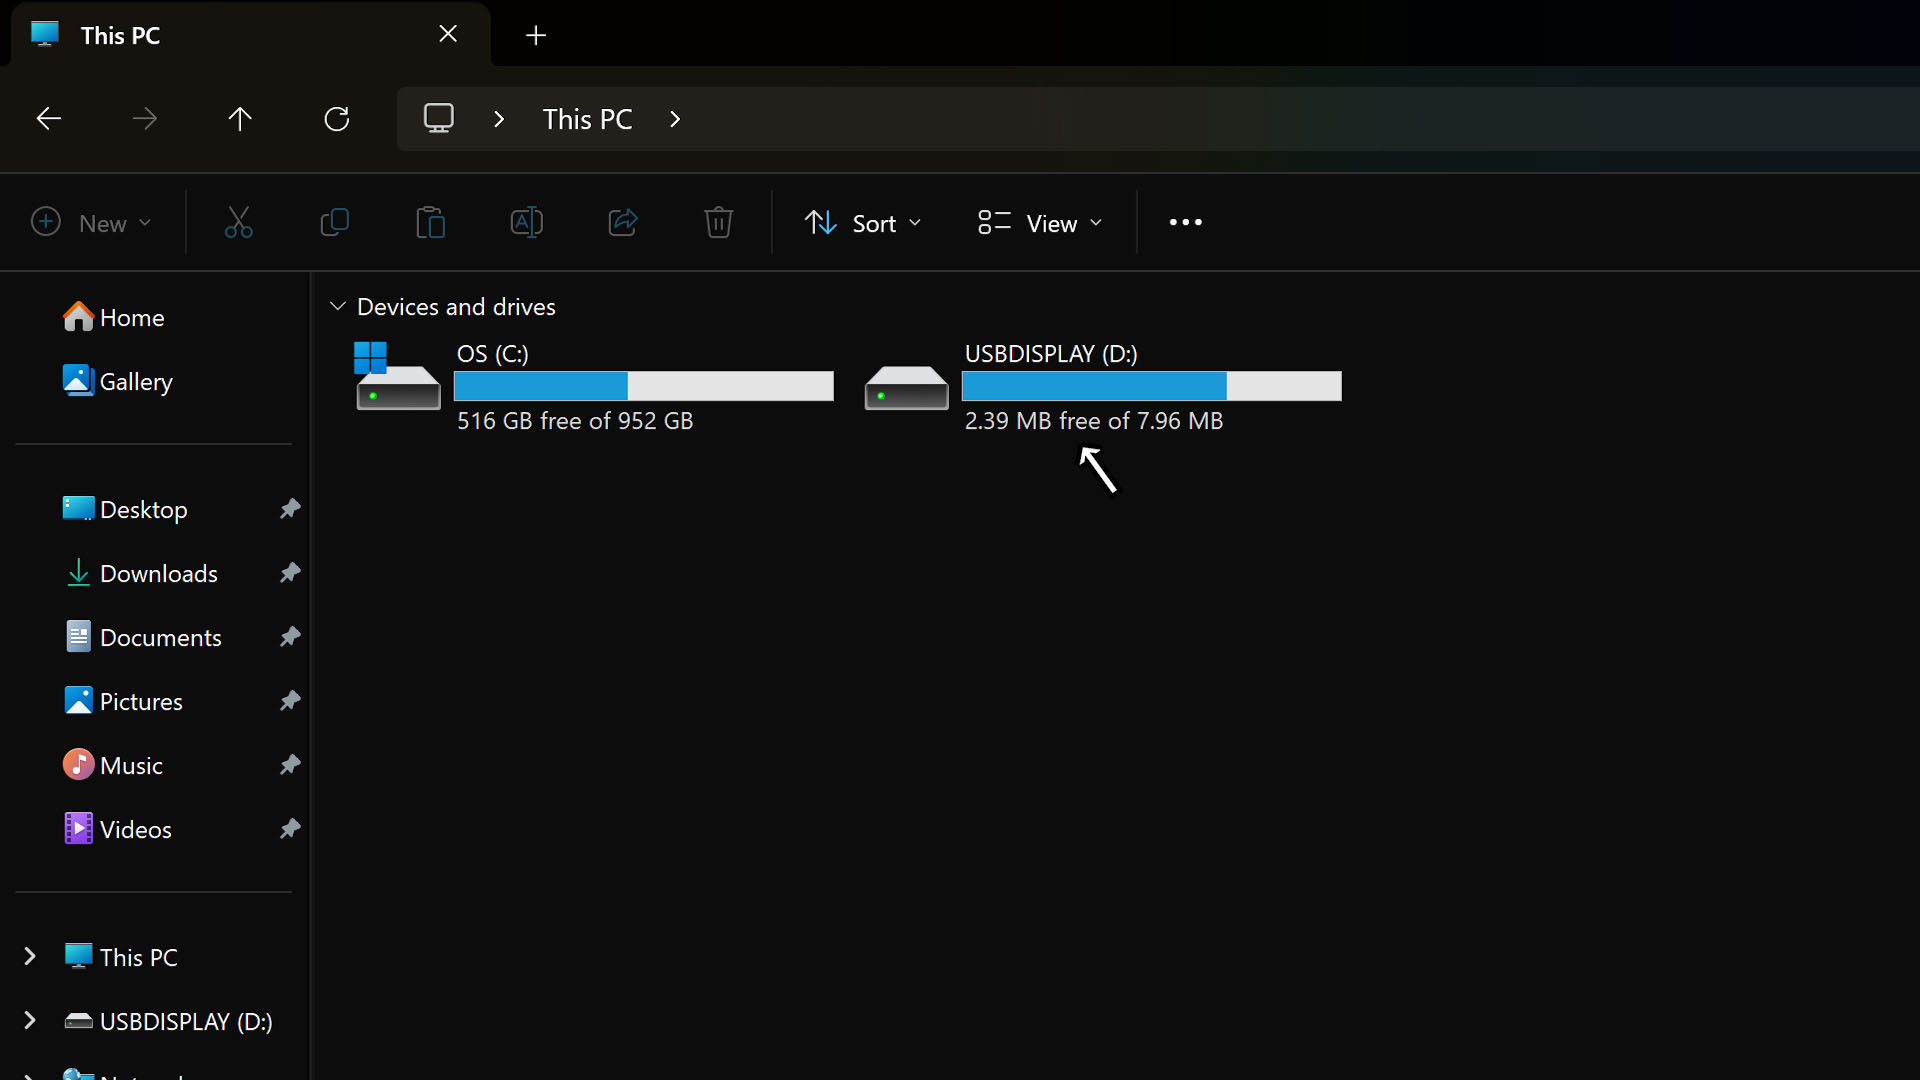1920x1080 pixels.
Task: Navigate back with the left arrow
Action: (x=48, y=119)
